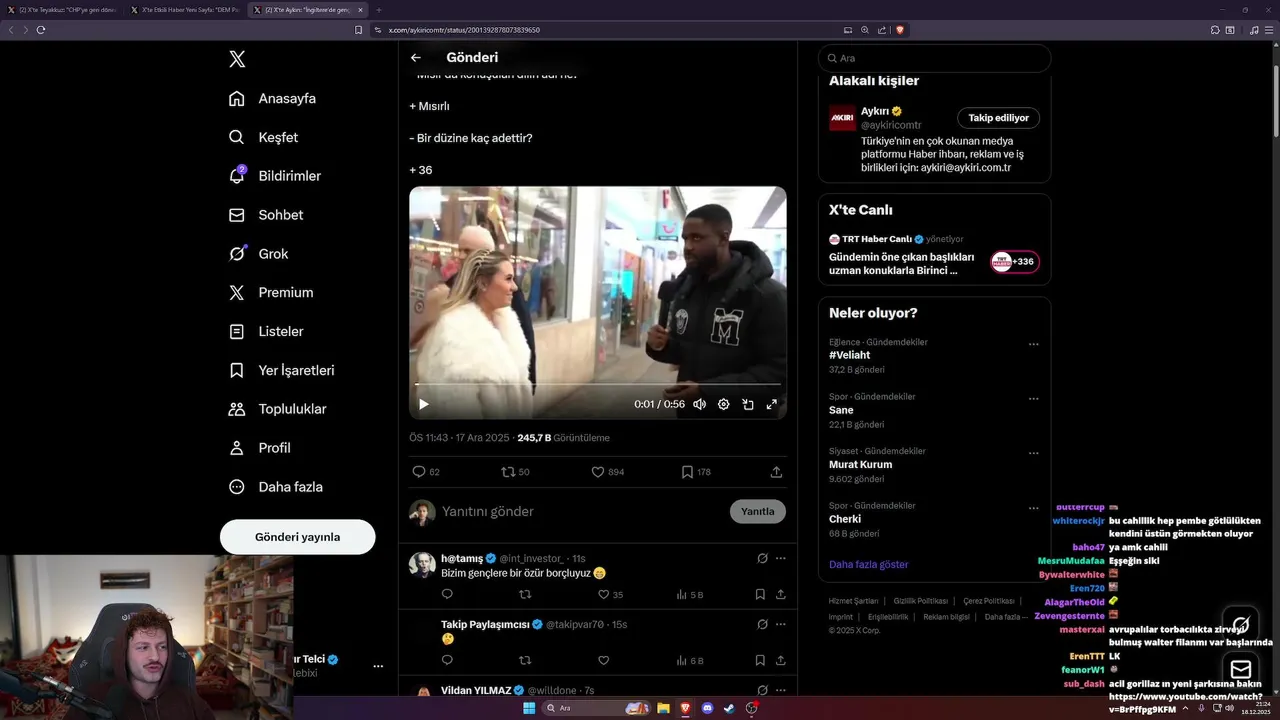Switch to first browser tab about CHP
Screen dimensions: 1280x720
click(x=62, y=10)
